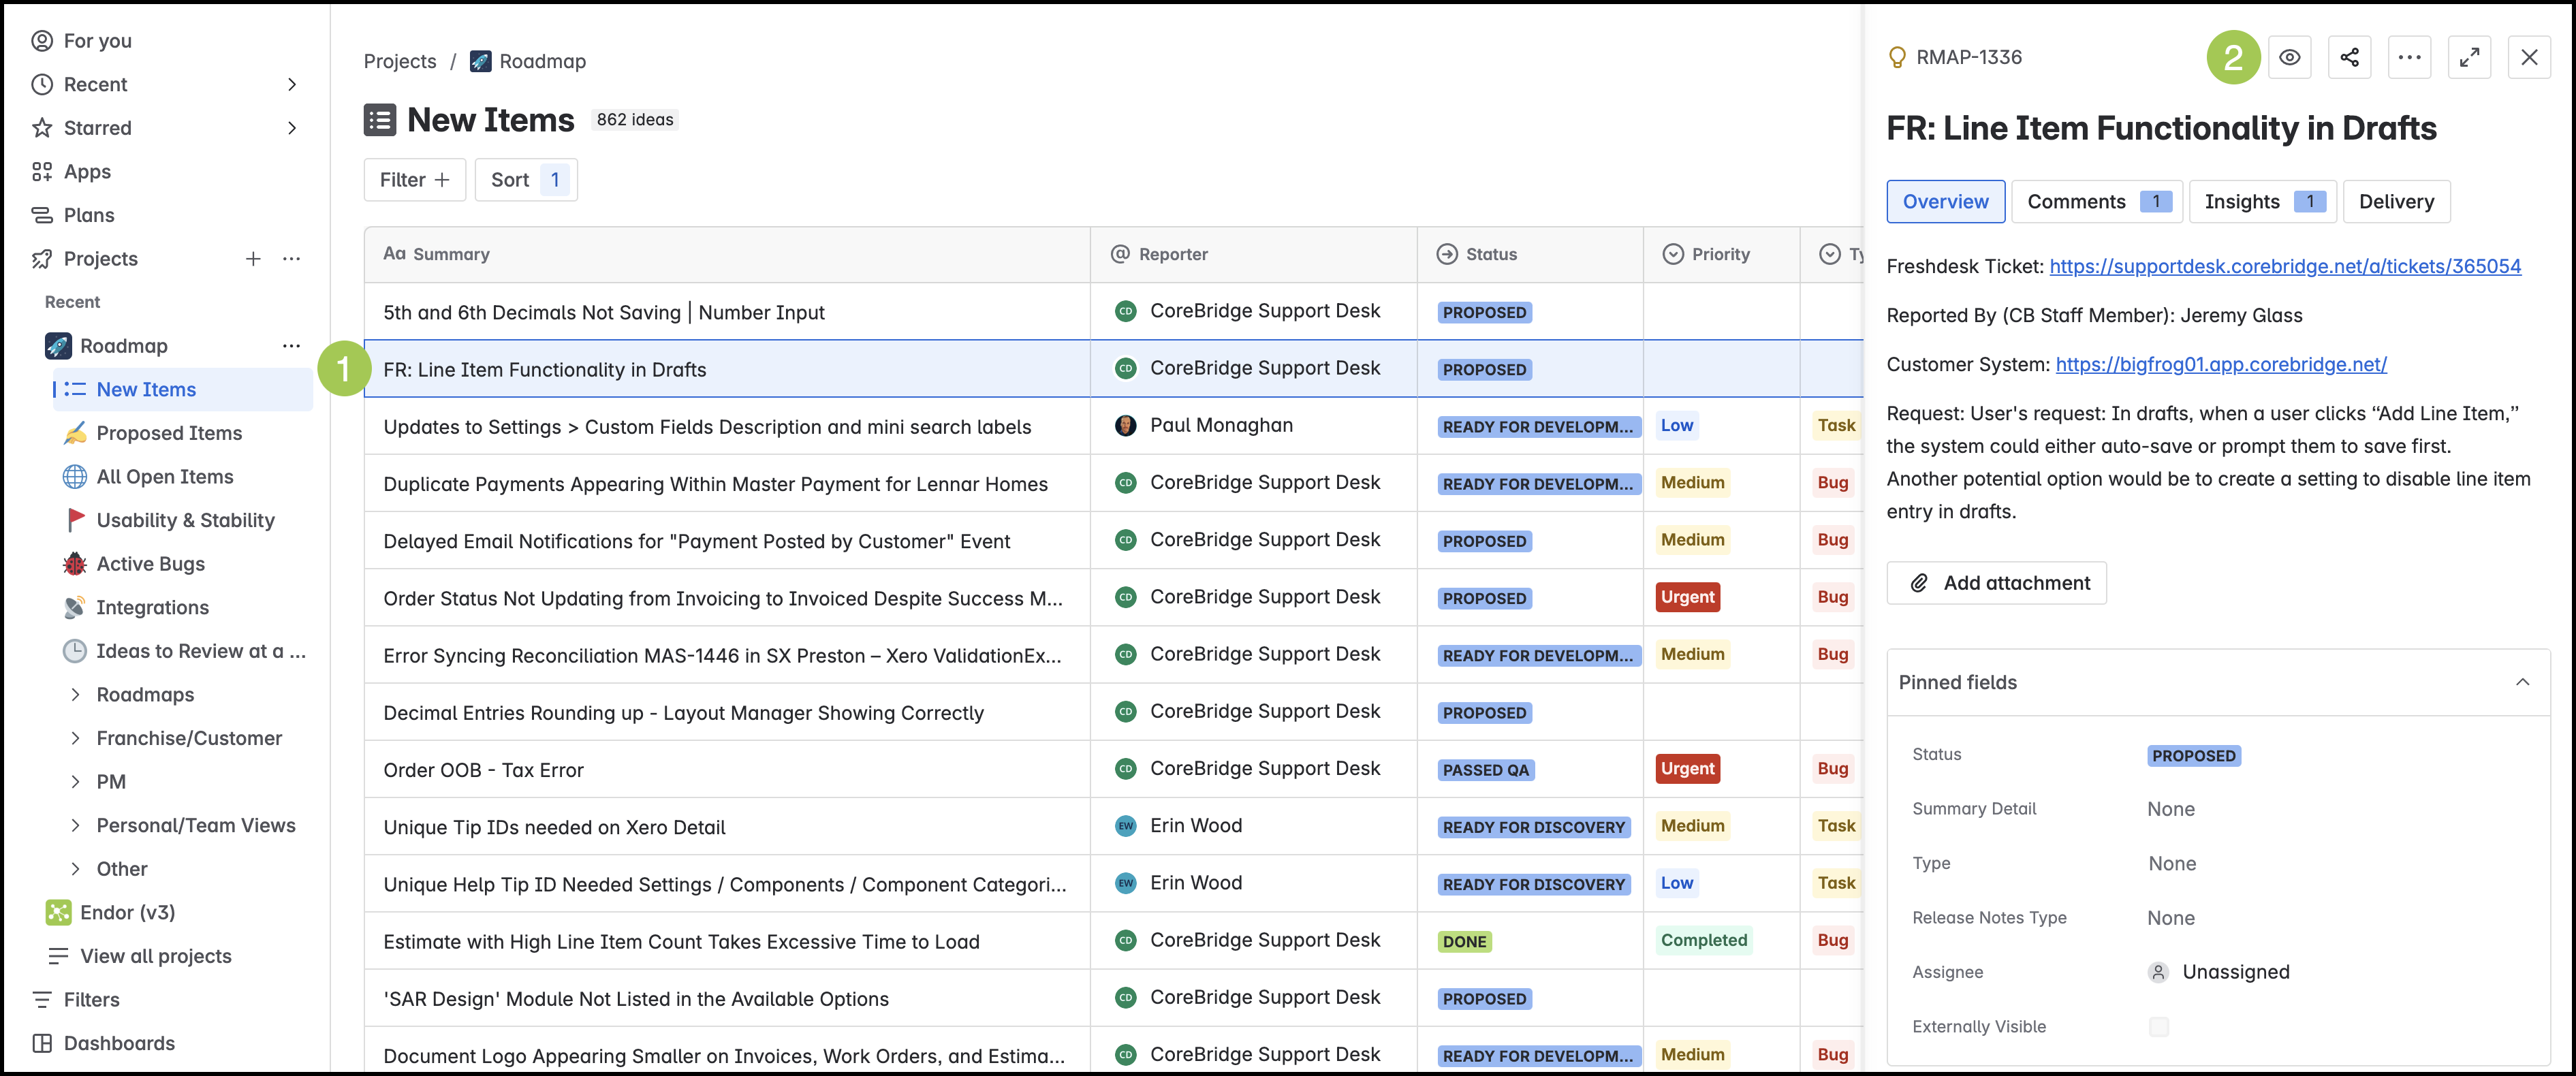Toggle the Externally Visible checkbox
This screenshot has width=2576, height=1076.
point(2159,1026)
